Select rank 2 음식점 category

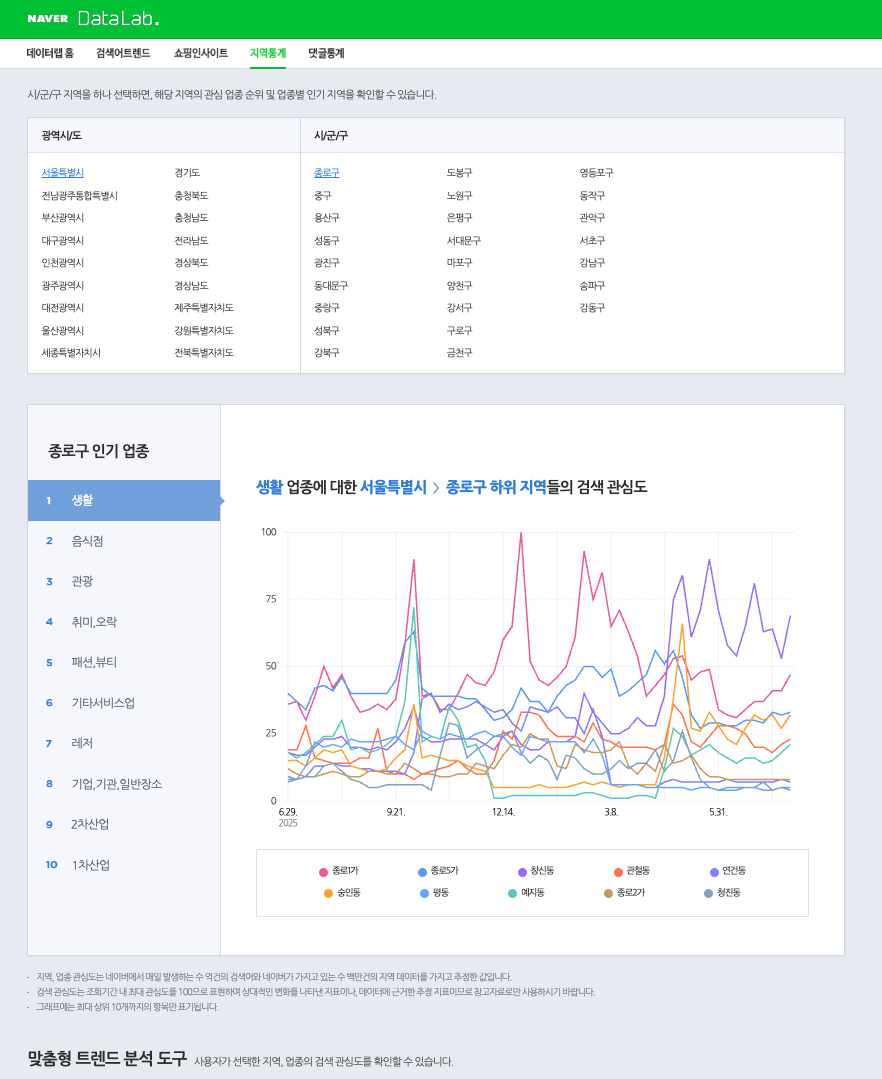(x=124, y=541)
